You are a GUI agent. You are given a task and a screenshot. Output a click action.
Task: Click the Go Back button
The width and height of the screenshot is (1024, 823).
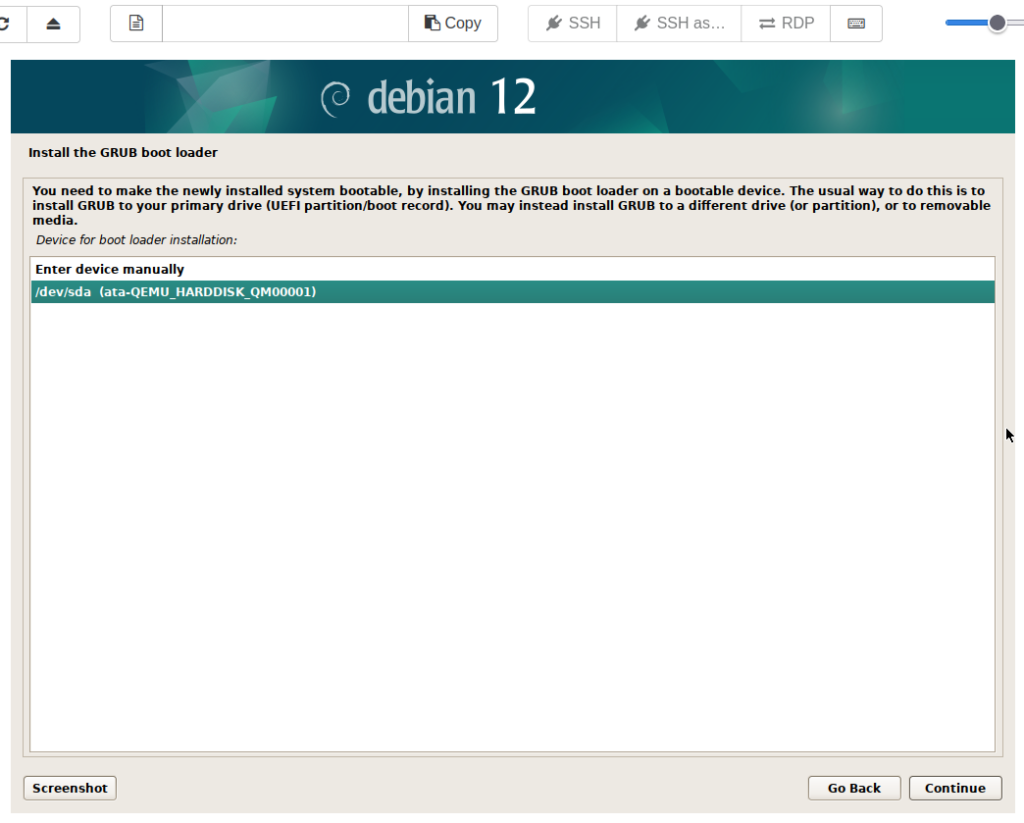point(854,788)
